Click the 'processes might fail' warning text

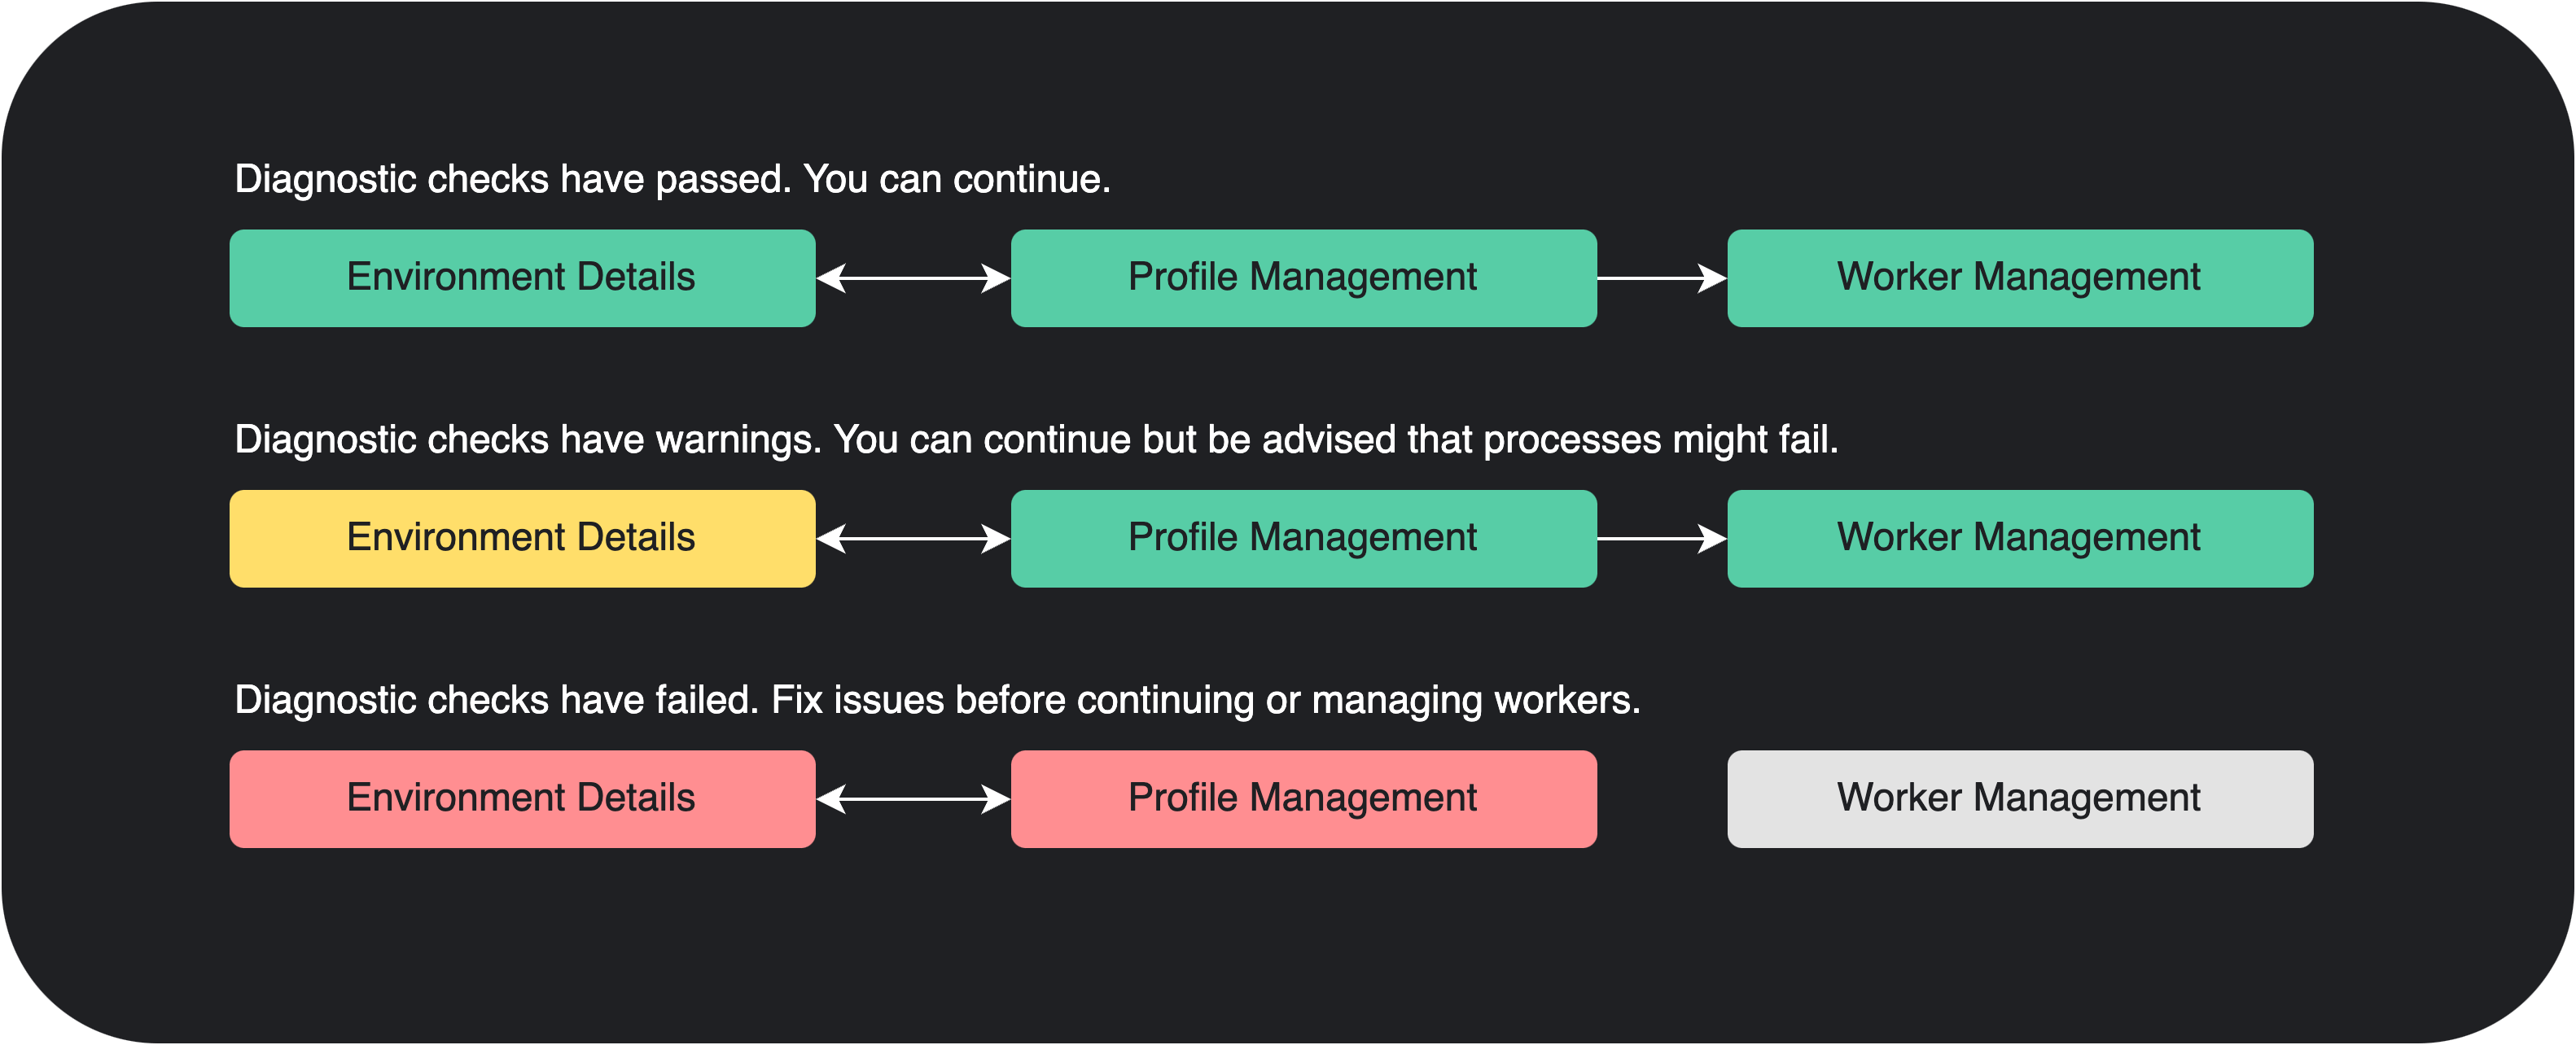tap(1660, 440)
